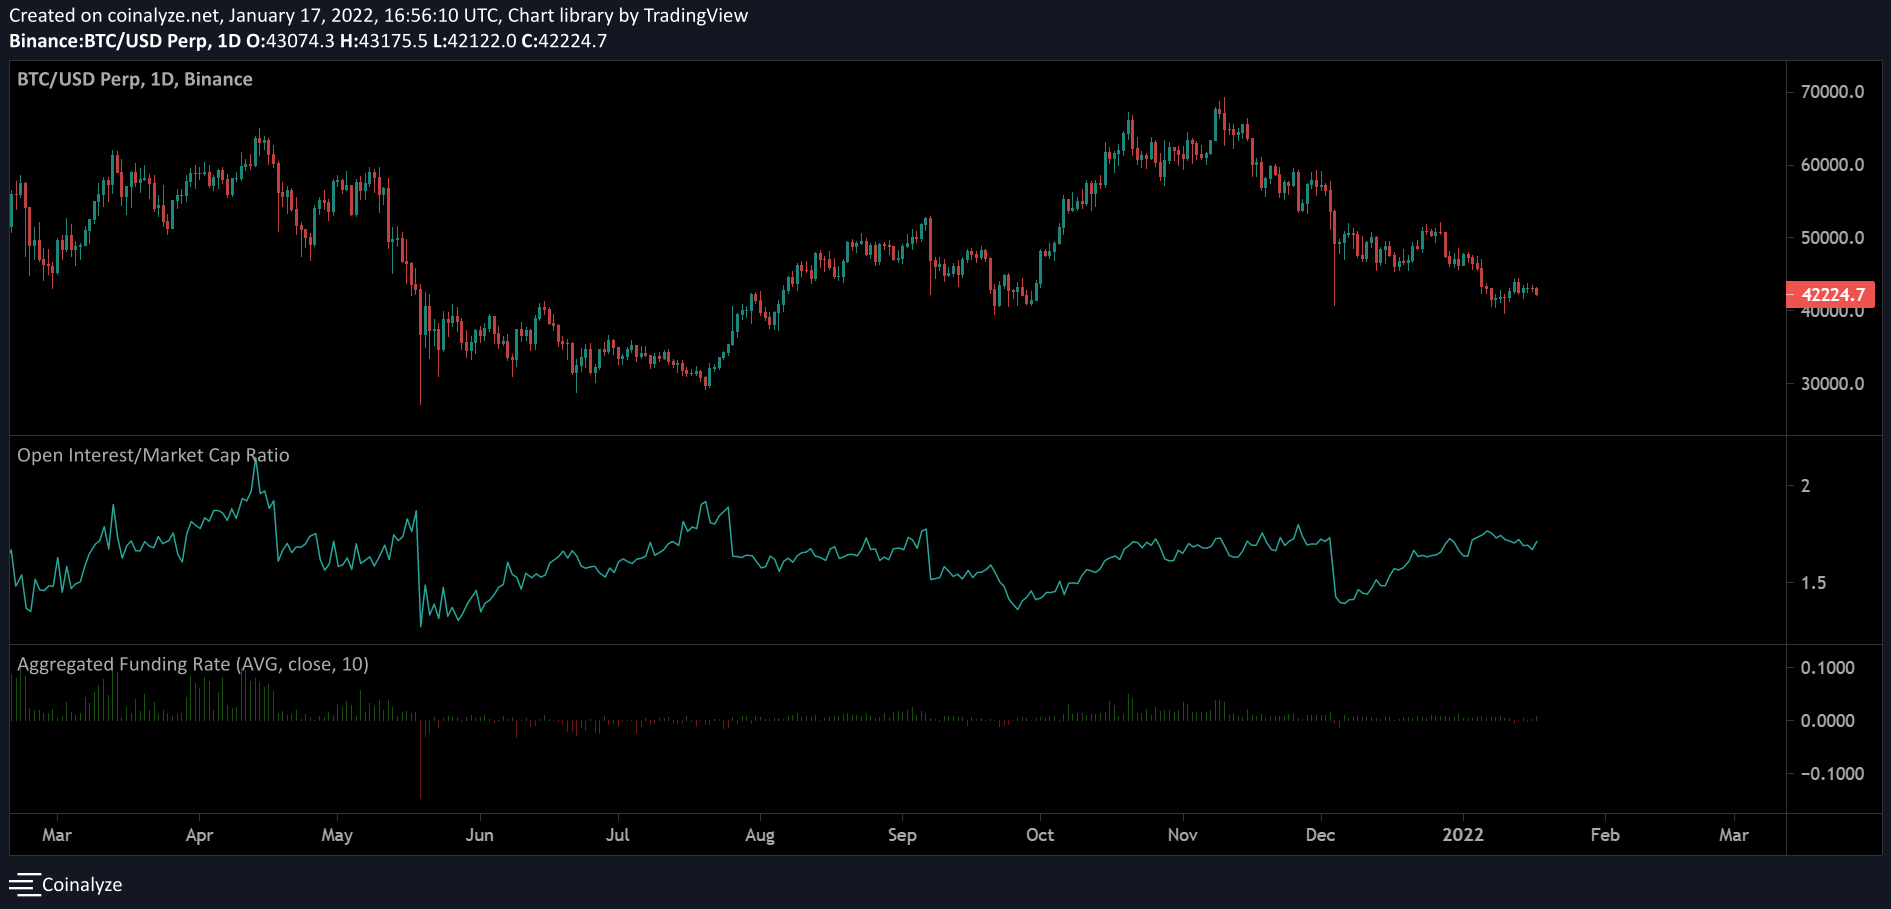
Task: Click the 60000.0 price axis label
Action: pyautogui.click(x=1831, y=165)
